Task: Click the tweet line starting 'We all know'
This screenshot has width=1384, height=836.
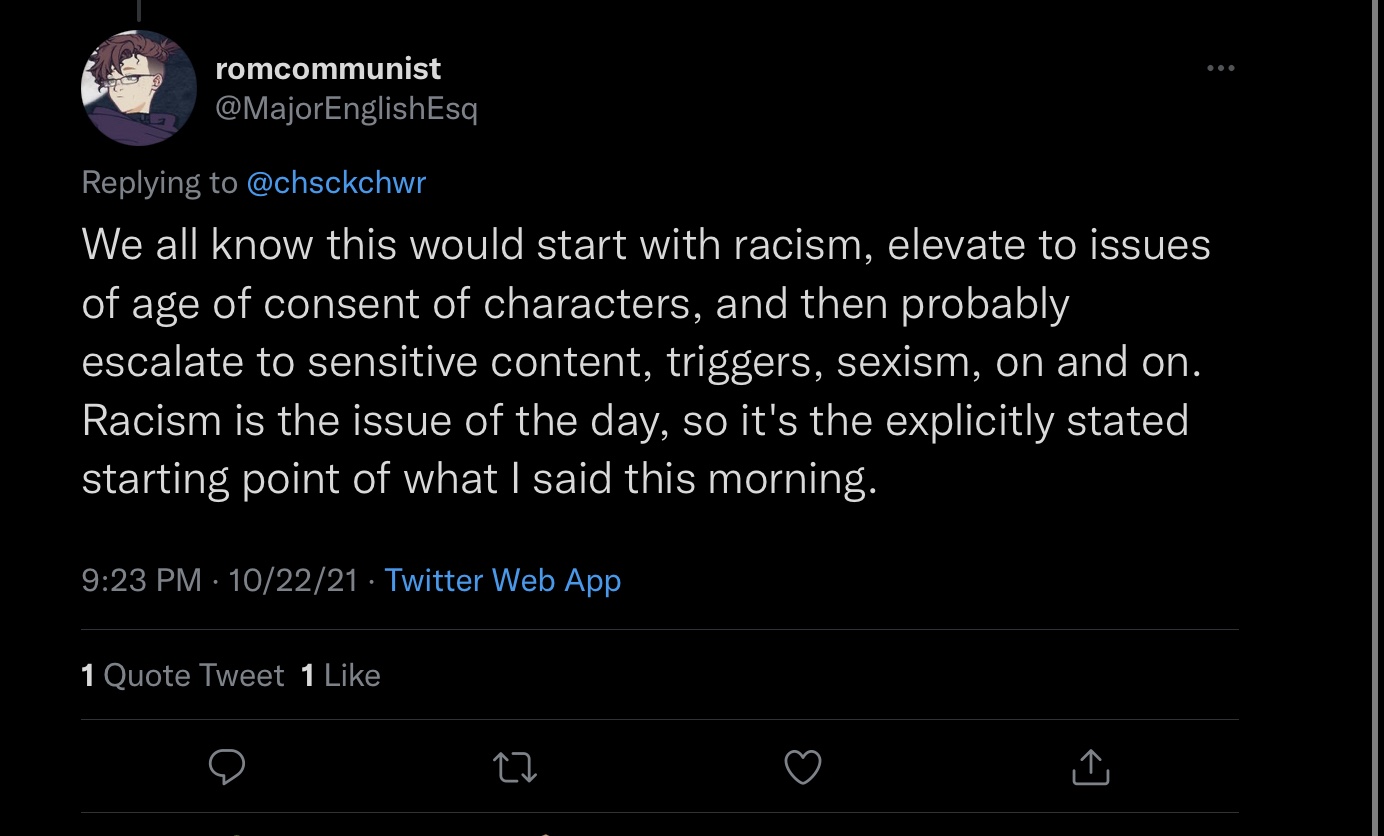Action: tap(645, 245)
